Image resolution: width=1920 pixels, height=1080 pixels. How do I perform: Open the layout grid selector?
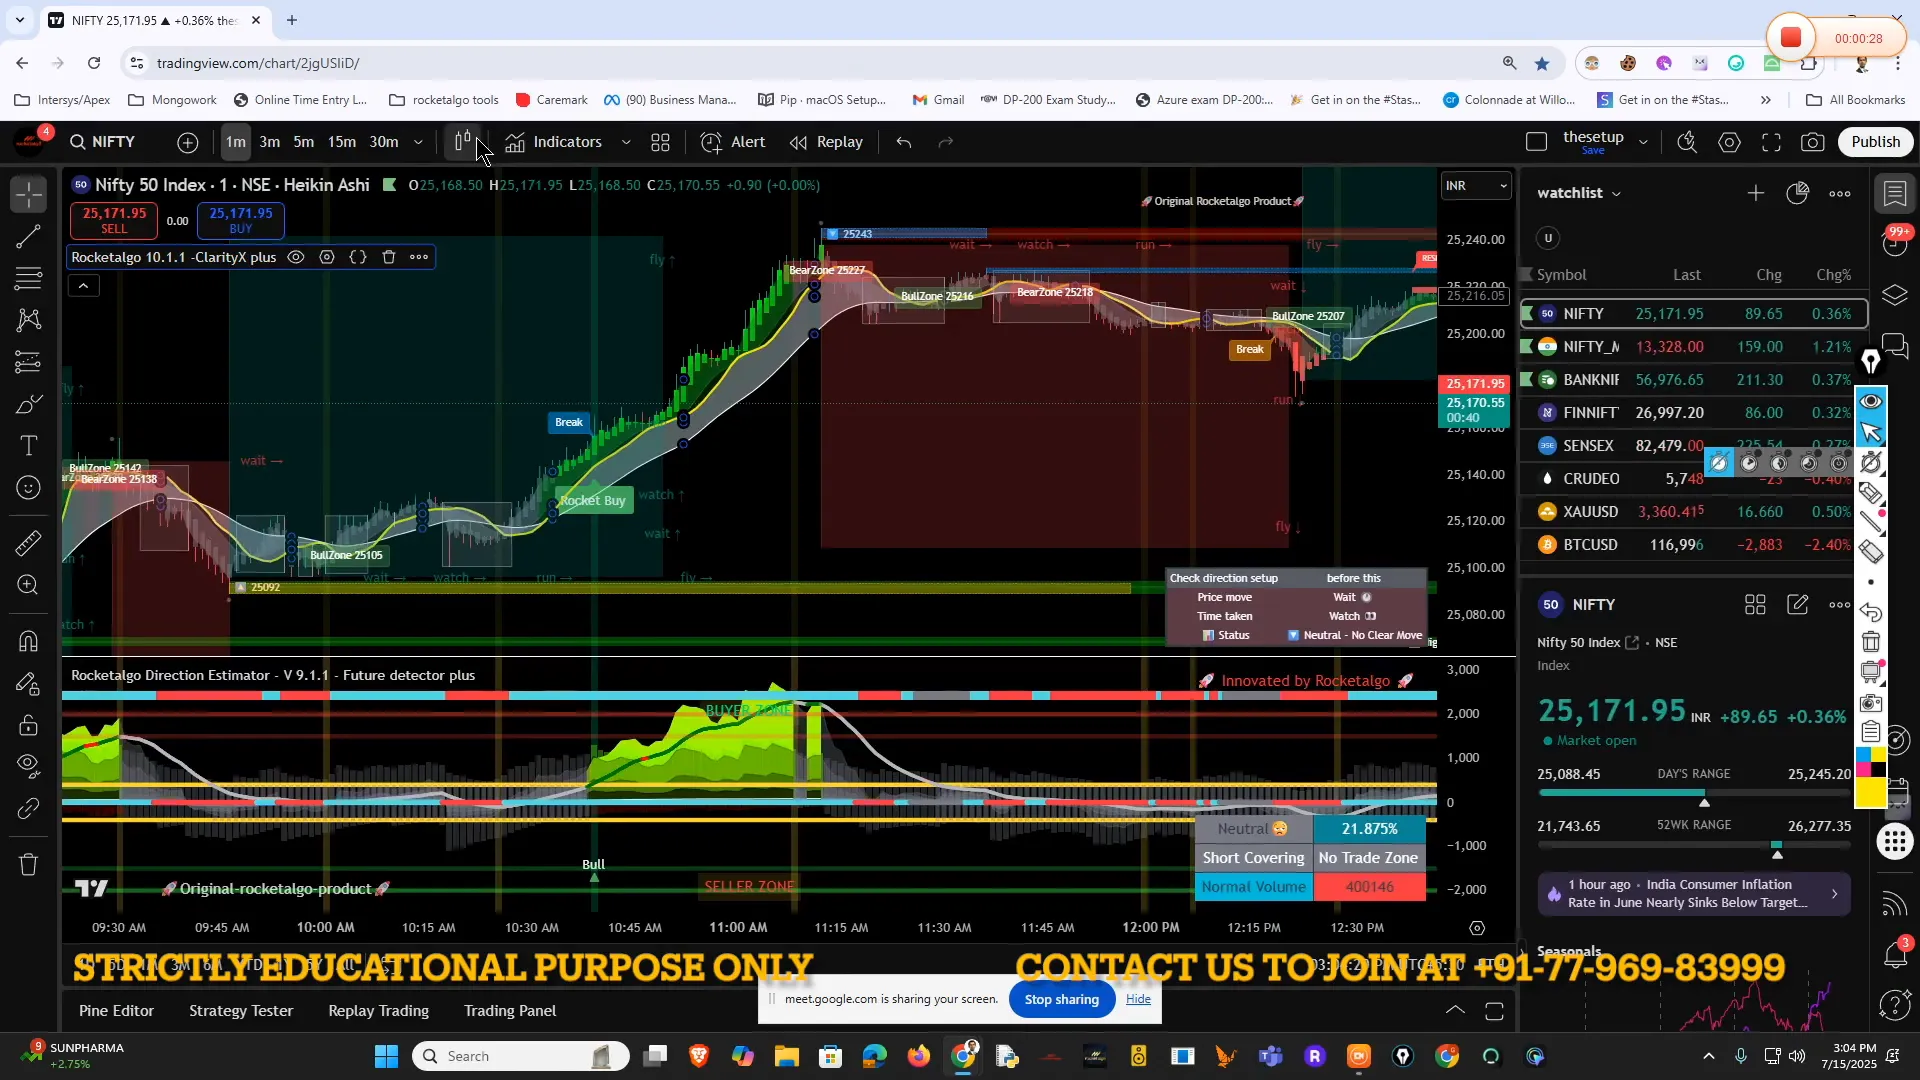[x=660, y=142]
